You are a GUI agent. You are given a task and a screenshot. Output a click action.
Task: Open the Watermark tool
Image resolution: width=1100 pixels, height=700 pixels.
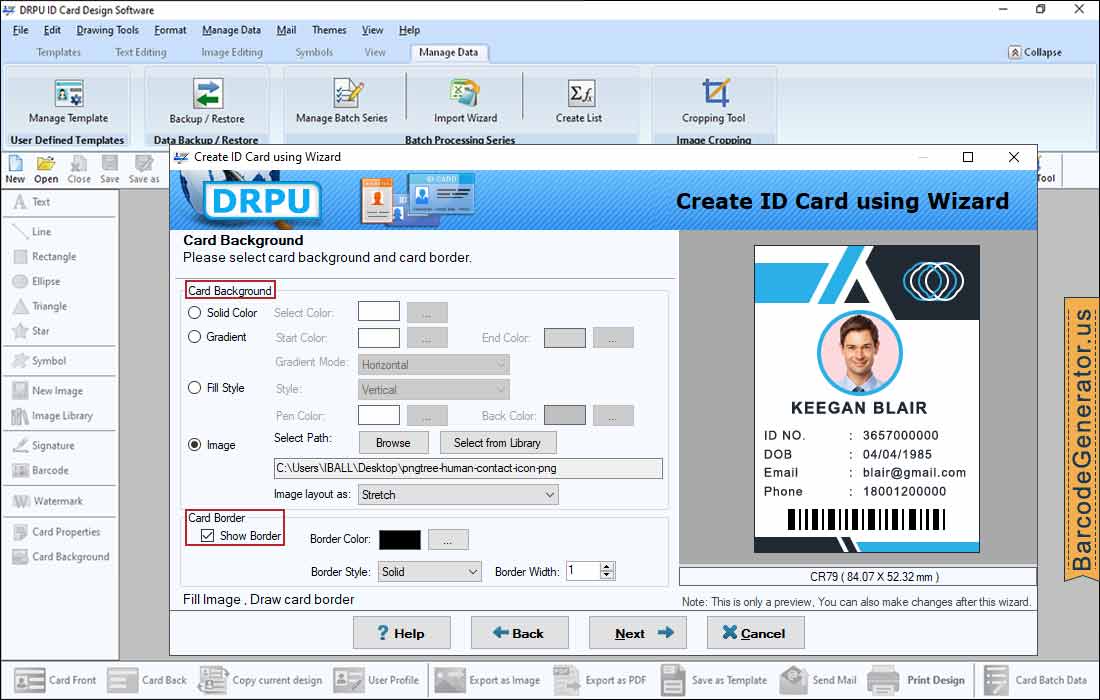click(48, 502)
